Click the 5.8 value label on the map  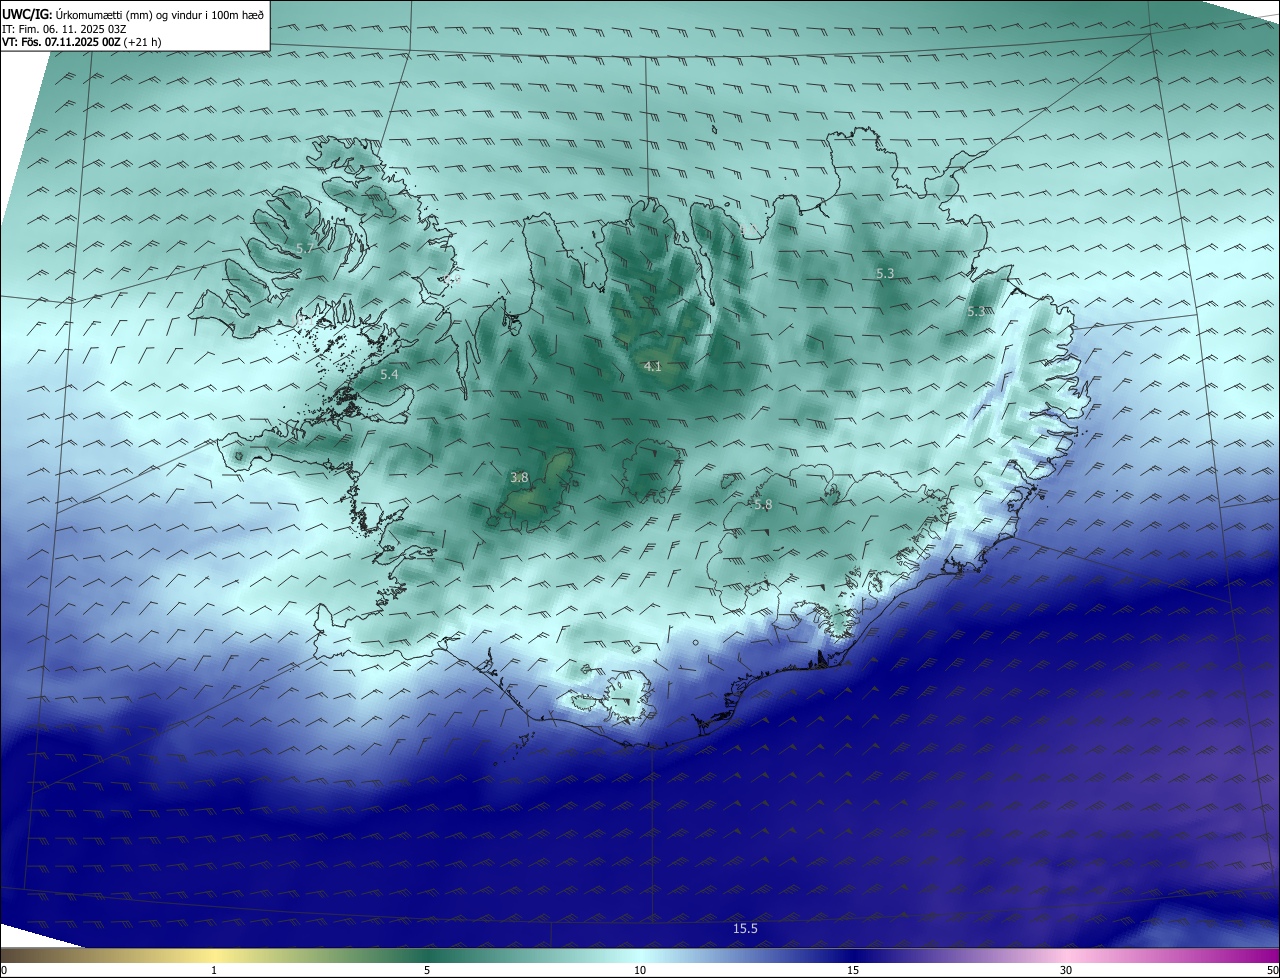pyautogui.click(x=763, y=505)
